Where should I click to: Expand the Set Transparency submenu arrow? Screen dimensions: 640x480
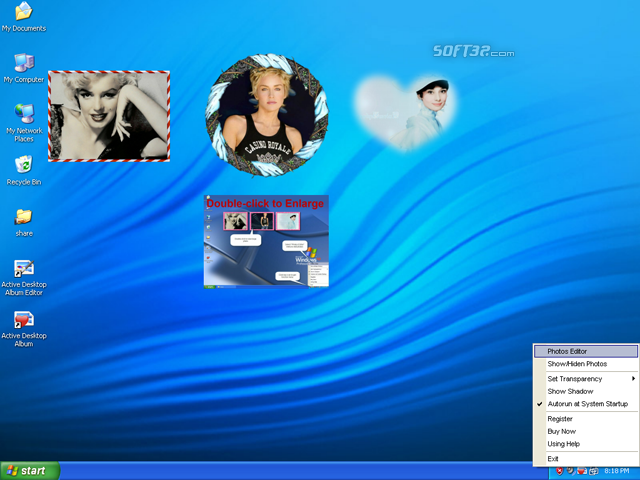pyautogui.click(x=633, y=378)
